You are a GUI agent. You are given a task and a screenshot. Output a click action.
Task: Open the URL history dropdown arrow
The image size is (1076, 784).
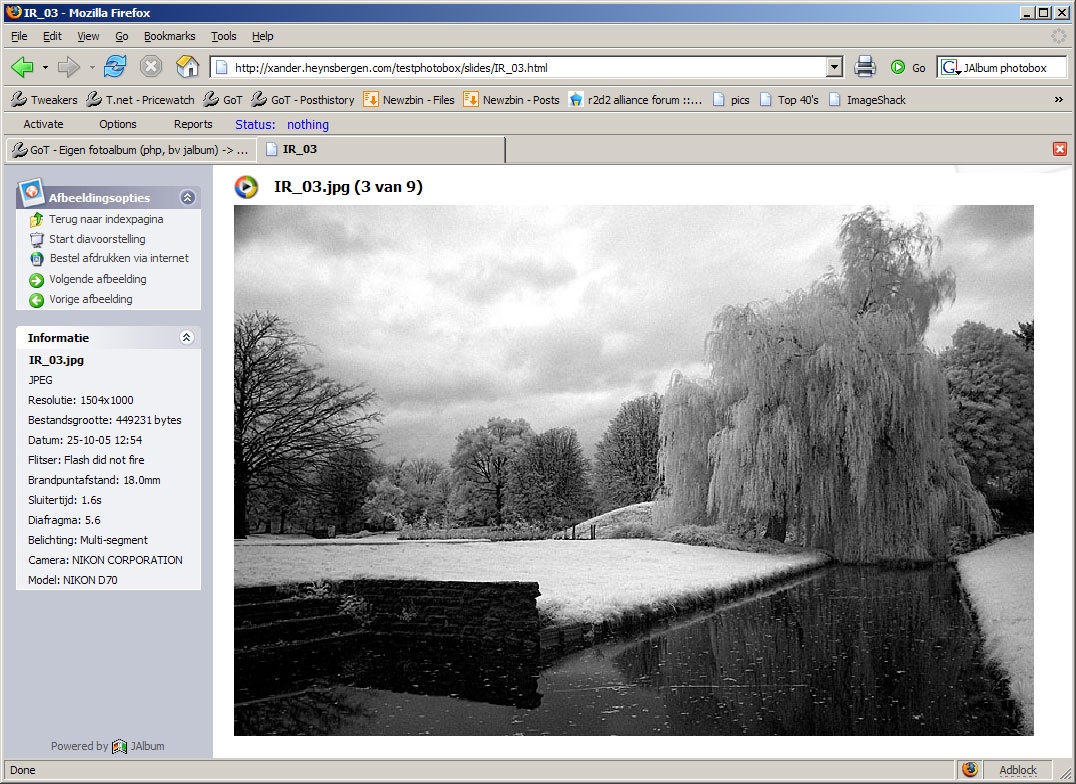coord(834,67)
